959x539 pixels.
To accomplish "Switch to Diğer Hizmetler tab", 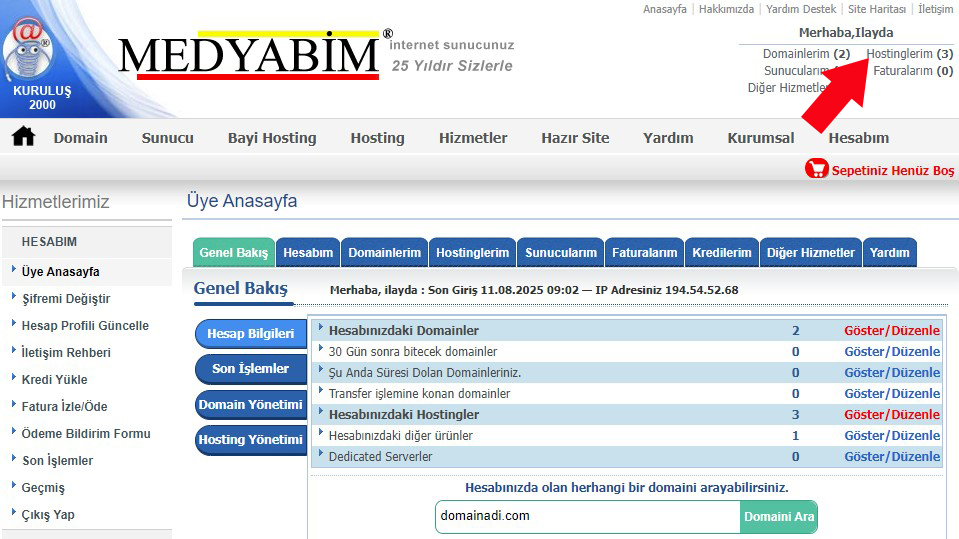I will coord(811,253).
